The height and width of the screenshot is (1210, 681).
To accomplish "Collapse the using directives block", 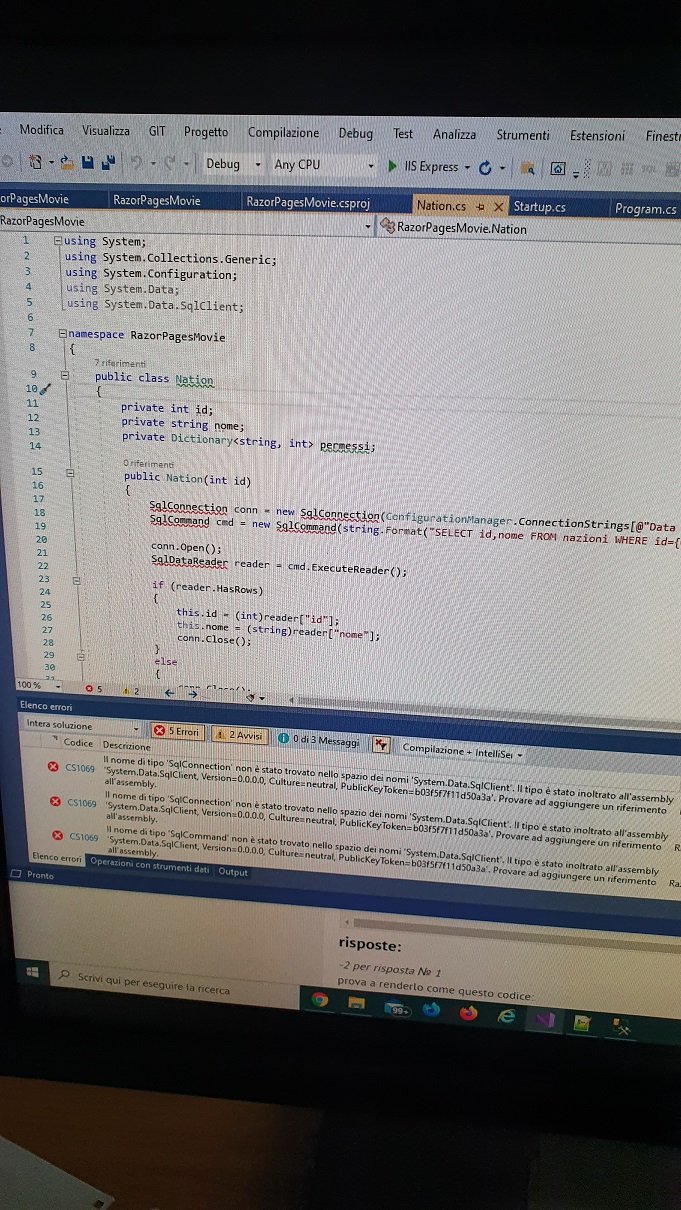I will click(58, 240).
